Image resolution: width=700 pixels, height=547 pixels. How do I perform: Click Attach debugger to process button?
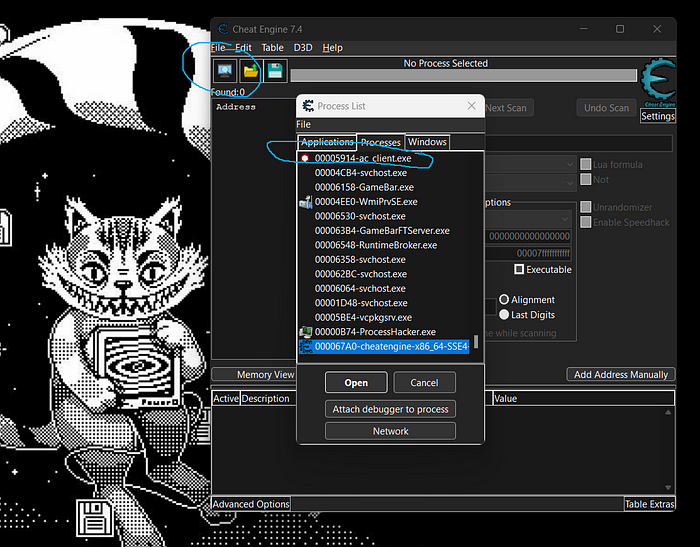pos(390,409)
